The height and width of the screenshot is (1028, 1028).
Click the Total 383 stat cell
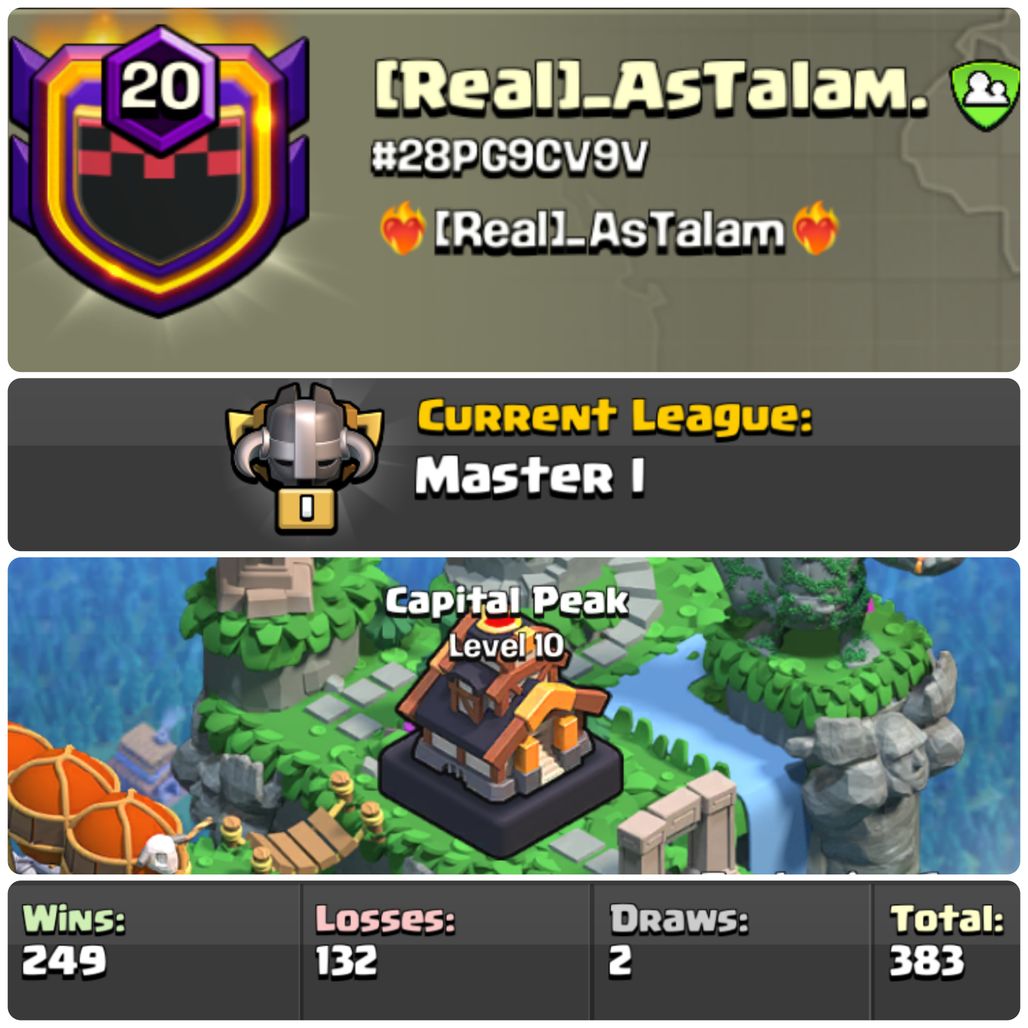point(946,950)
